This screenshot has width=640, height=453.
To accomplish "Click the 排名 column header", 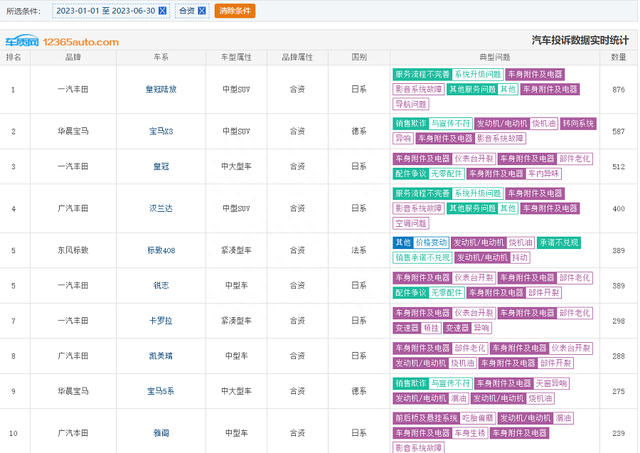I will (x=14, y=57).
